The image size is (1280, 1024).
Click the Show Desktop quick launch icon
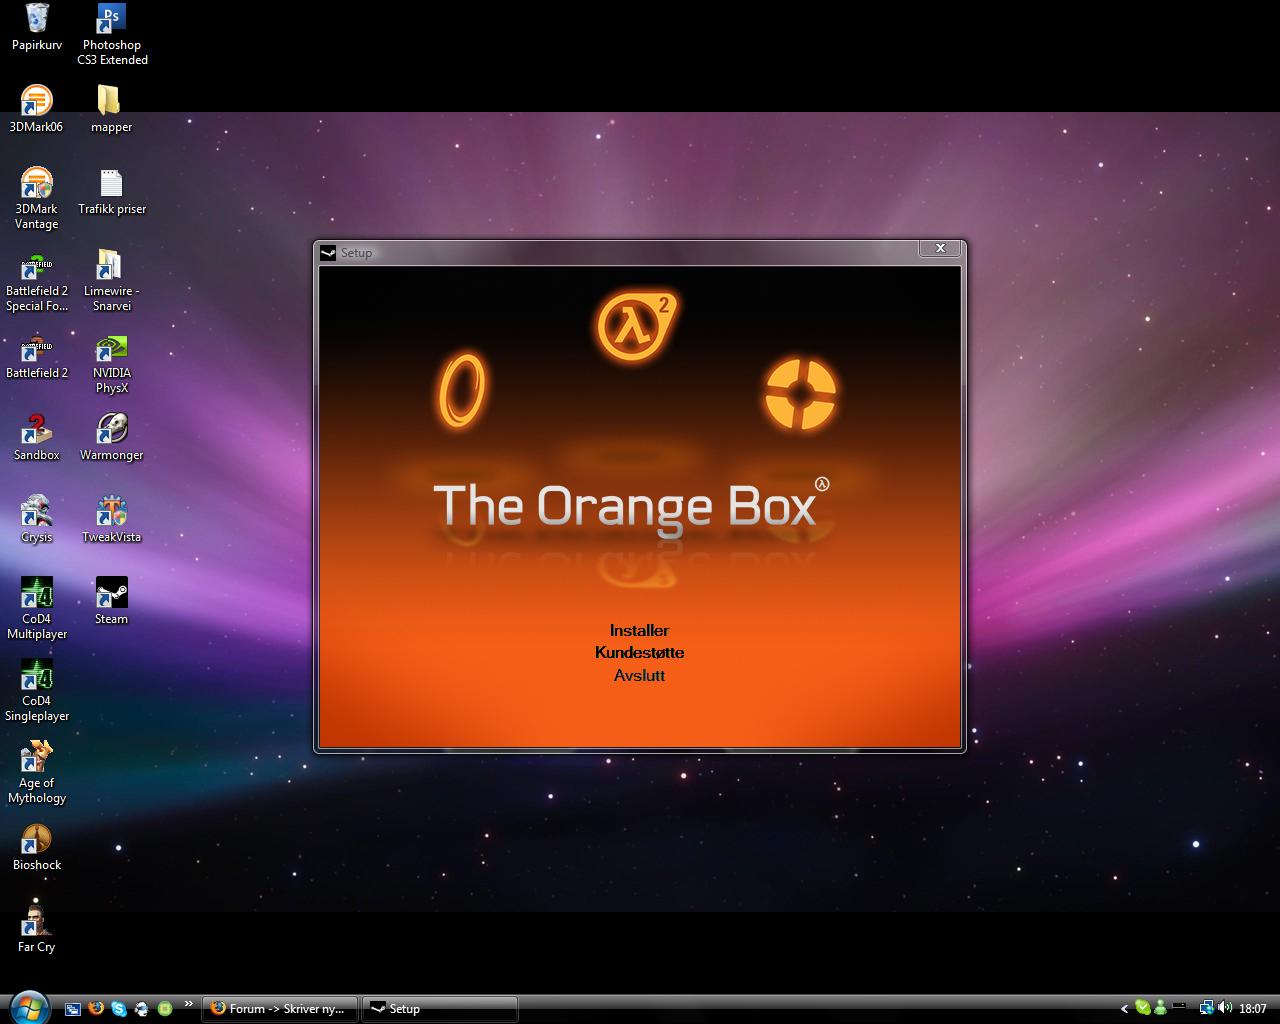click(73, 1009)
